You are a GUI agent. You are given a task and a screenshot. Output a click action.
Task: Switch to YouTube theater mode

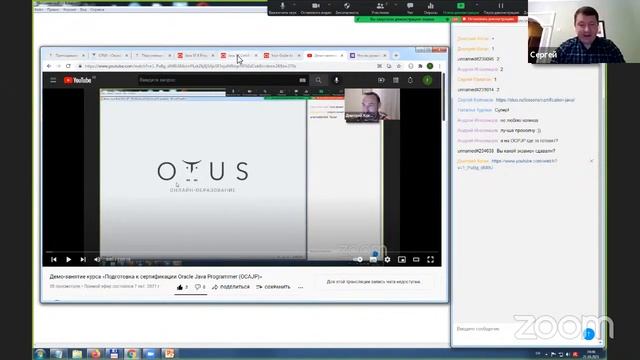click(x=416, y=259)
